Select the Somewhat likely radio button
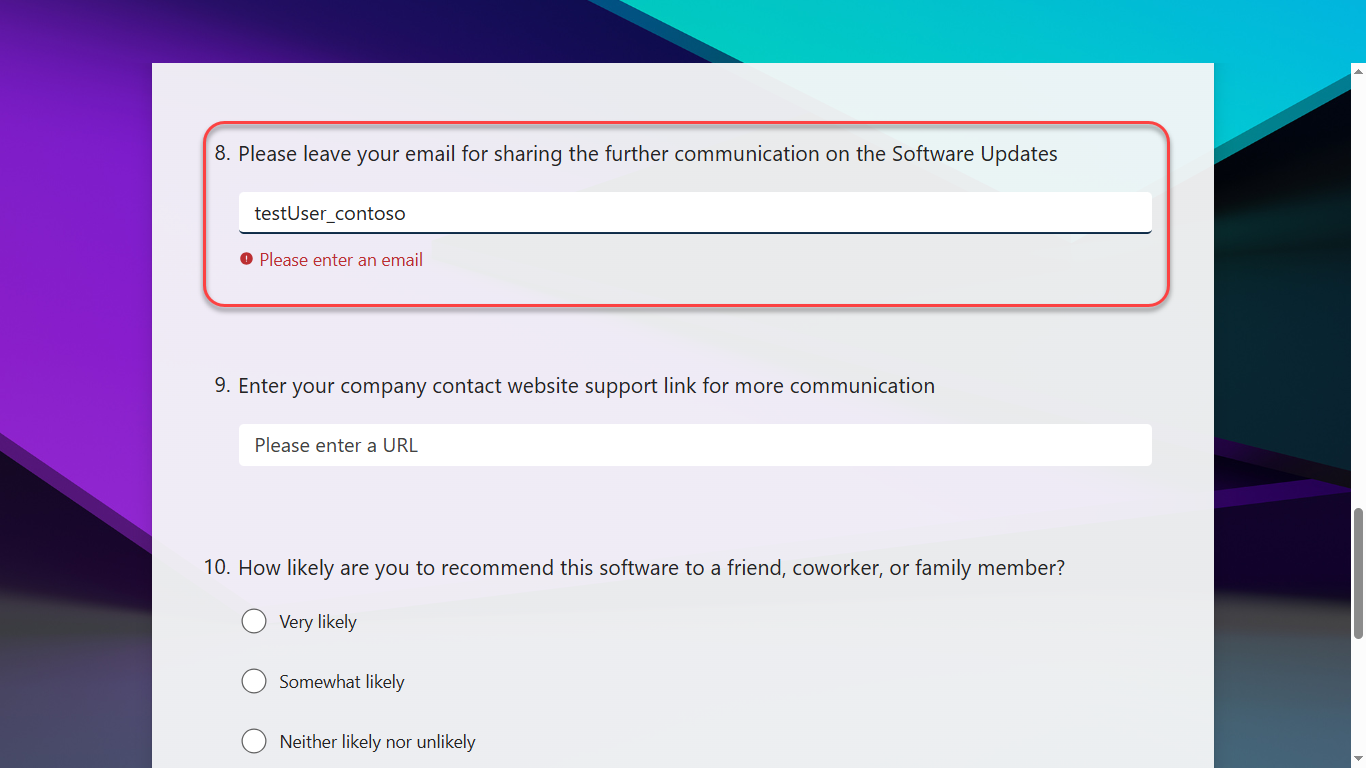 pos(254,681)
